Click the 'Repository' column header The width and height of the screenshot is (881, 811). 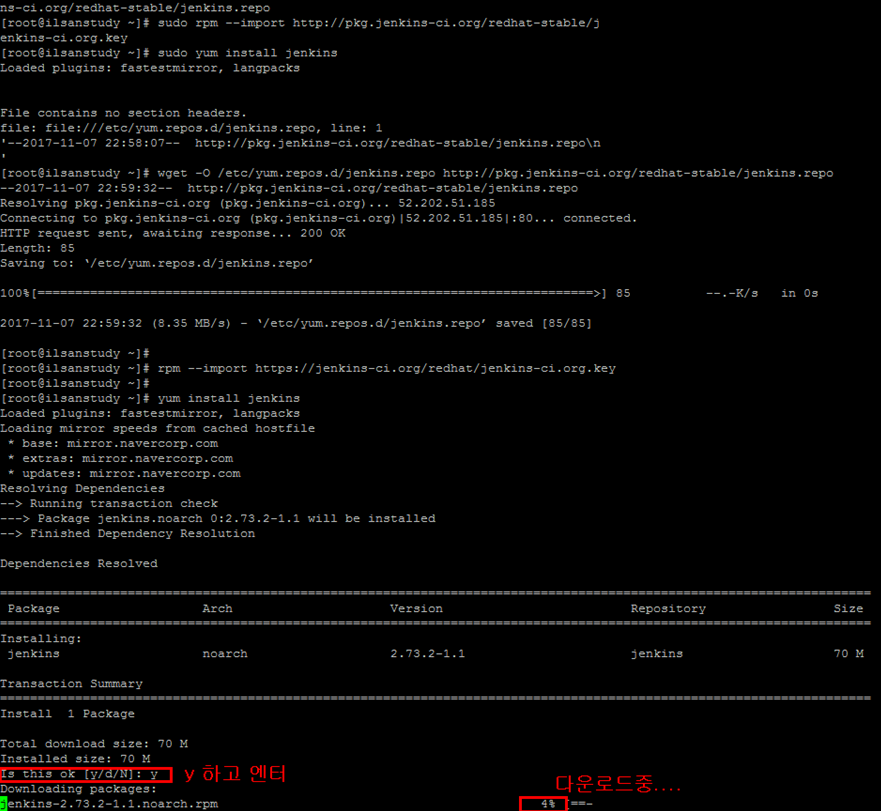click(x=668, y=609)
